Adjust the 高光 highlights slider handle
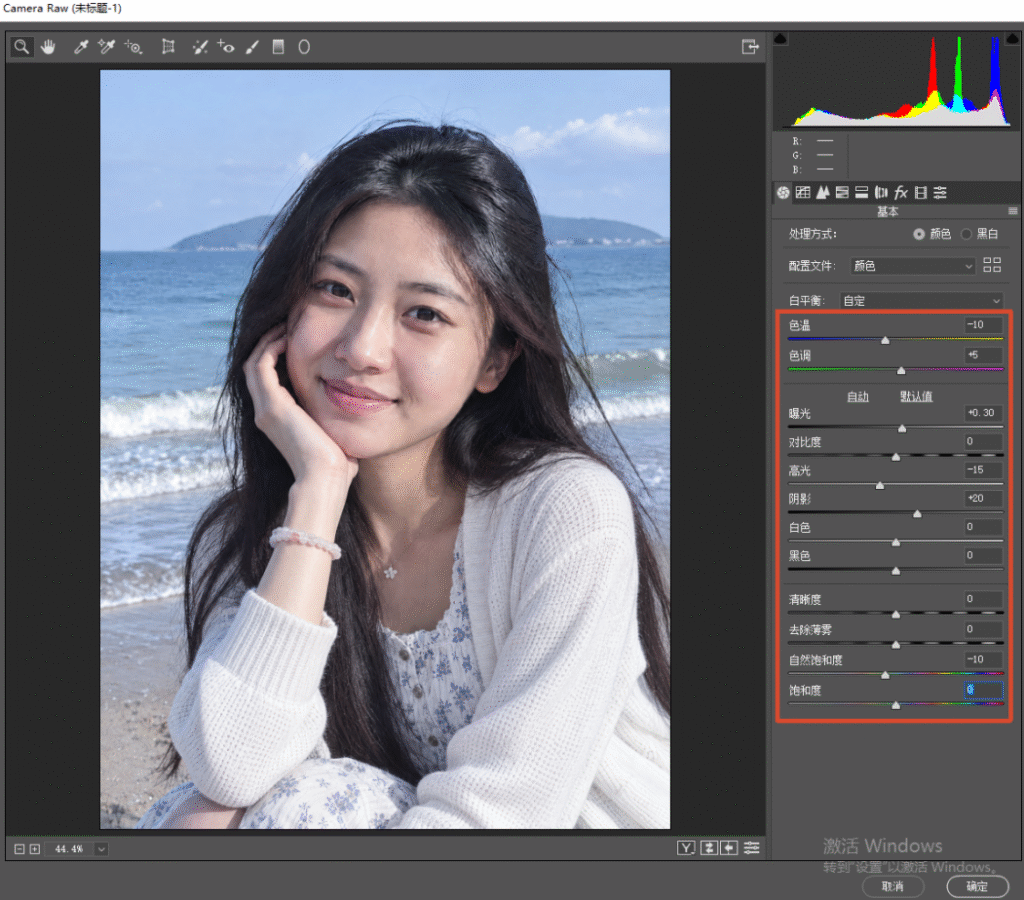The image size is (1024, 900). click(x=880, y=485)
